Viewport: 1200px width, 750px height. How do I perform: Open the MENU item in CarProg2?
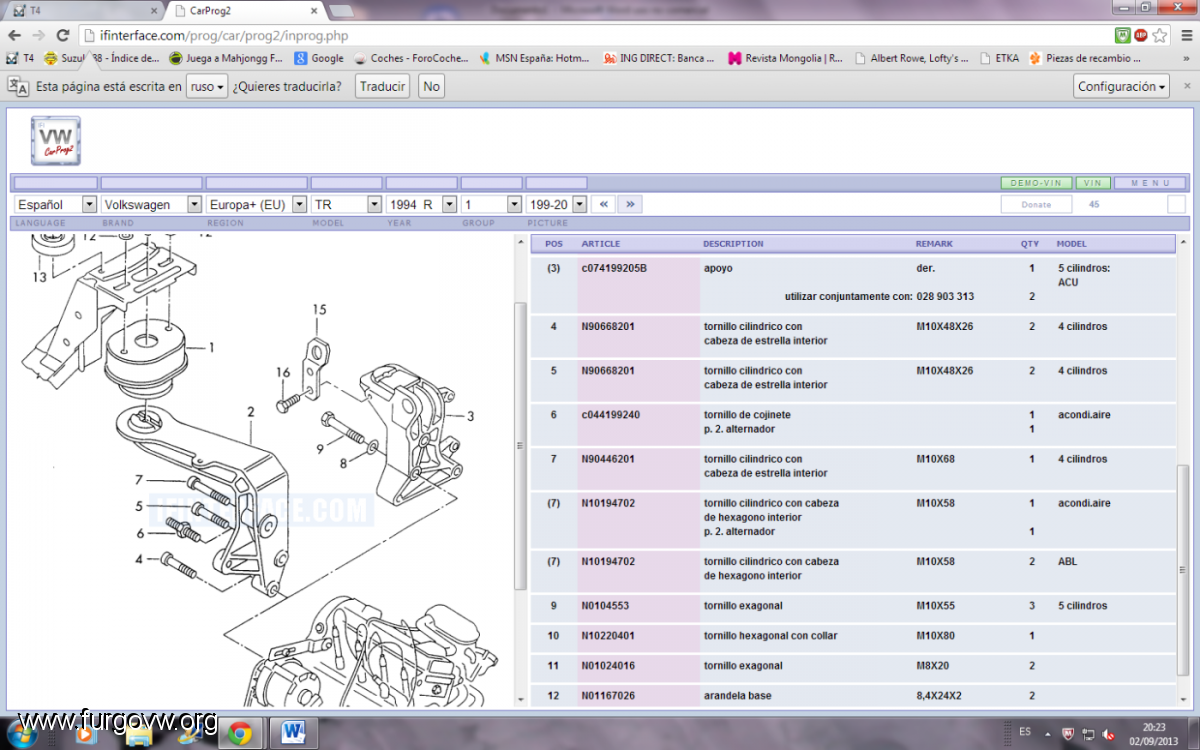pyautogui.click(x=1150, y=184)
